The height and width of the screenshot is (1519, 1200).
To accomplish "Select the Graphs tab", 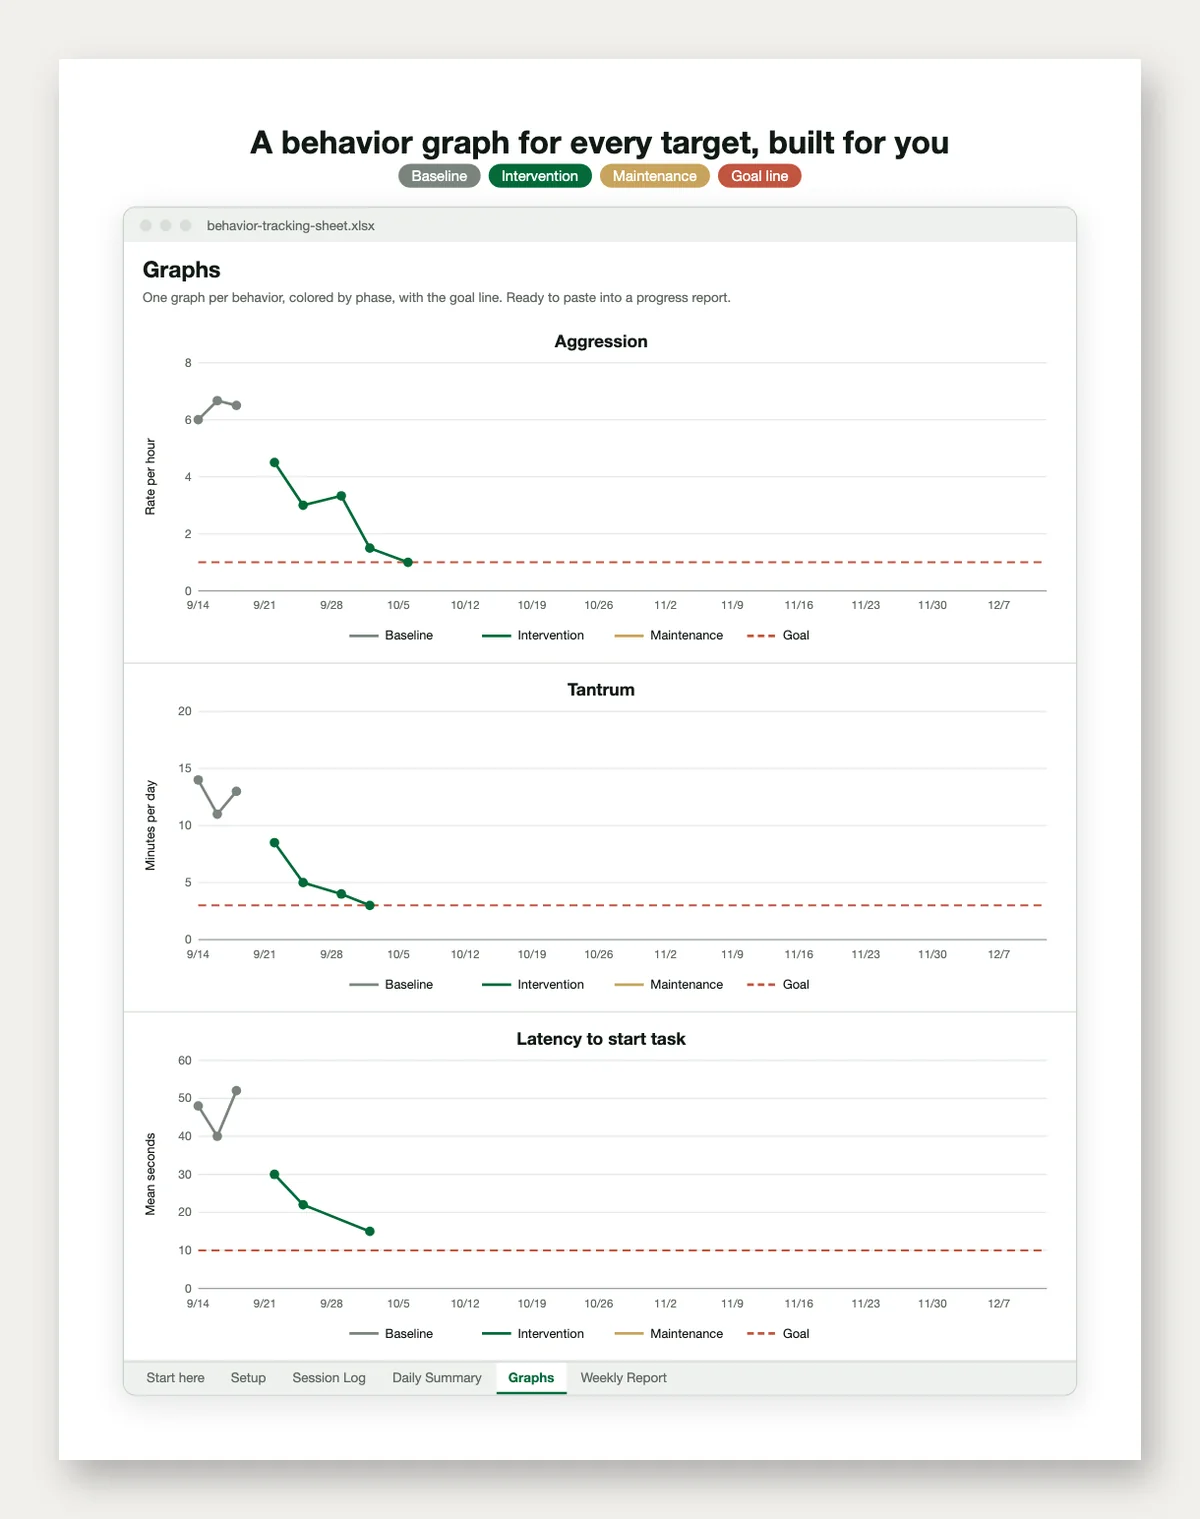I will 531,1378.
